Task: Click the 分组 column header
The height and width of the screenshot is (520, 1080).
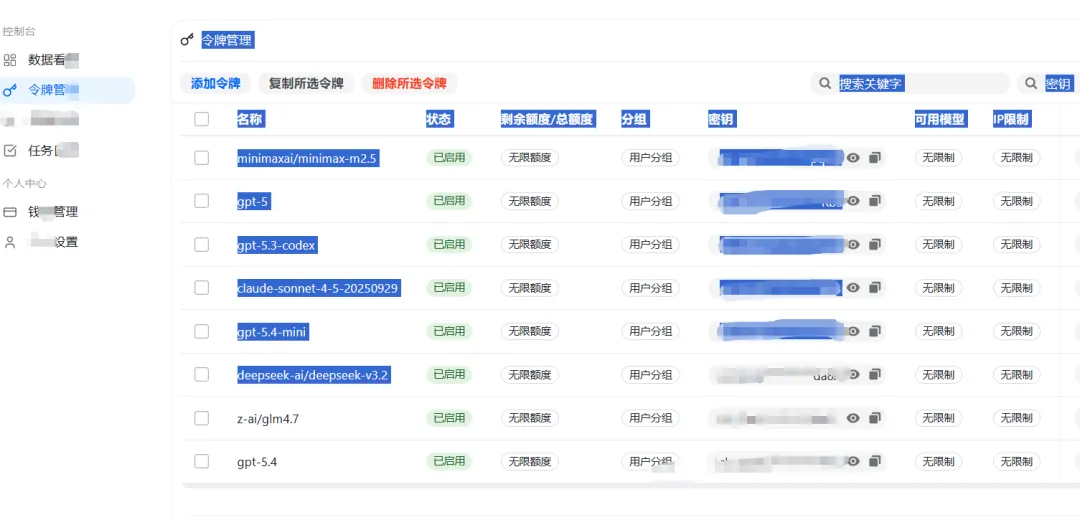Action: [634, 119]
